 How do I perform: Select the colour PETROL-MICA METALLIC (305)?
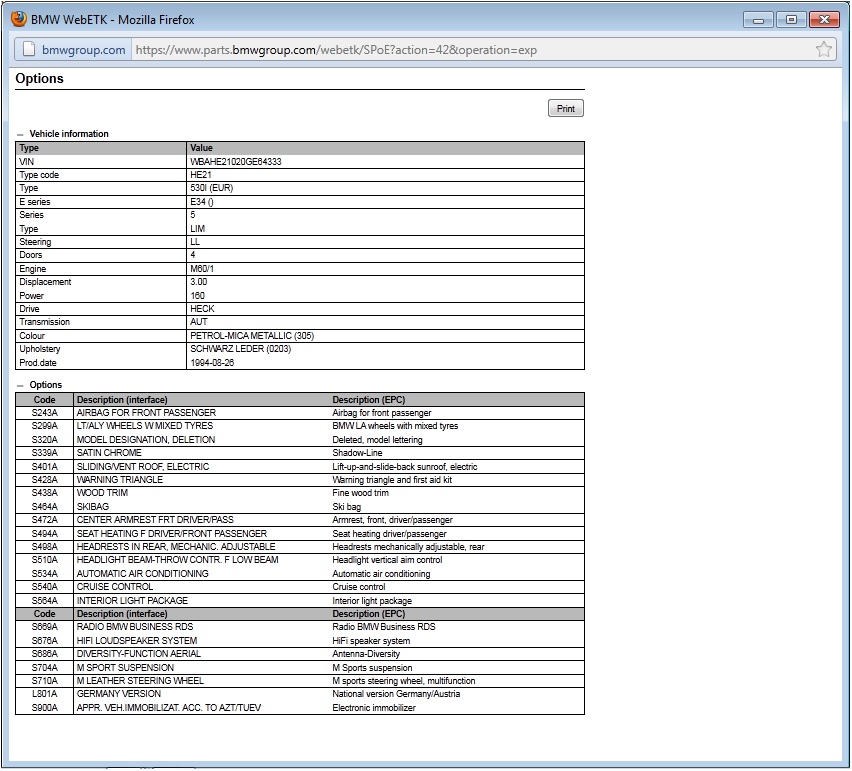[252, 336]
